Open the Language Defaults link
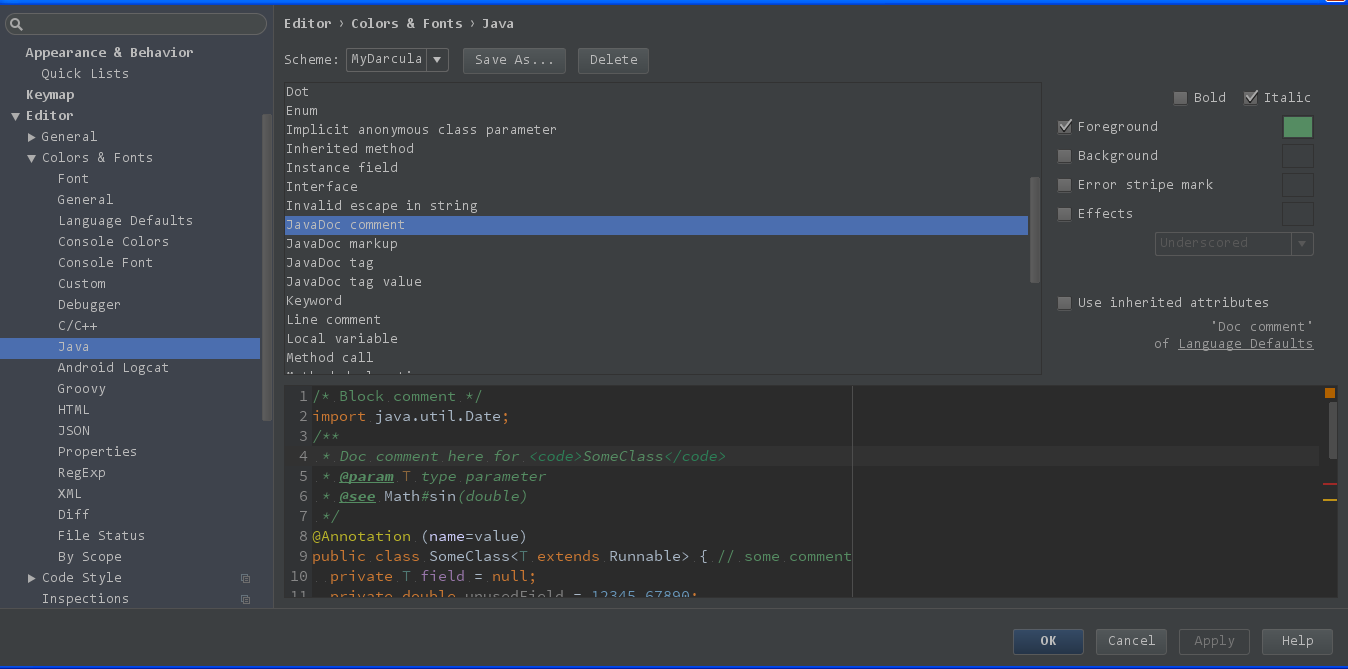The height and width of the screenshot is (669, 1348). [x=1245, y=344]
